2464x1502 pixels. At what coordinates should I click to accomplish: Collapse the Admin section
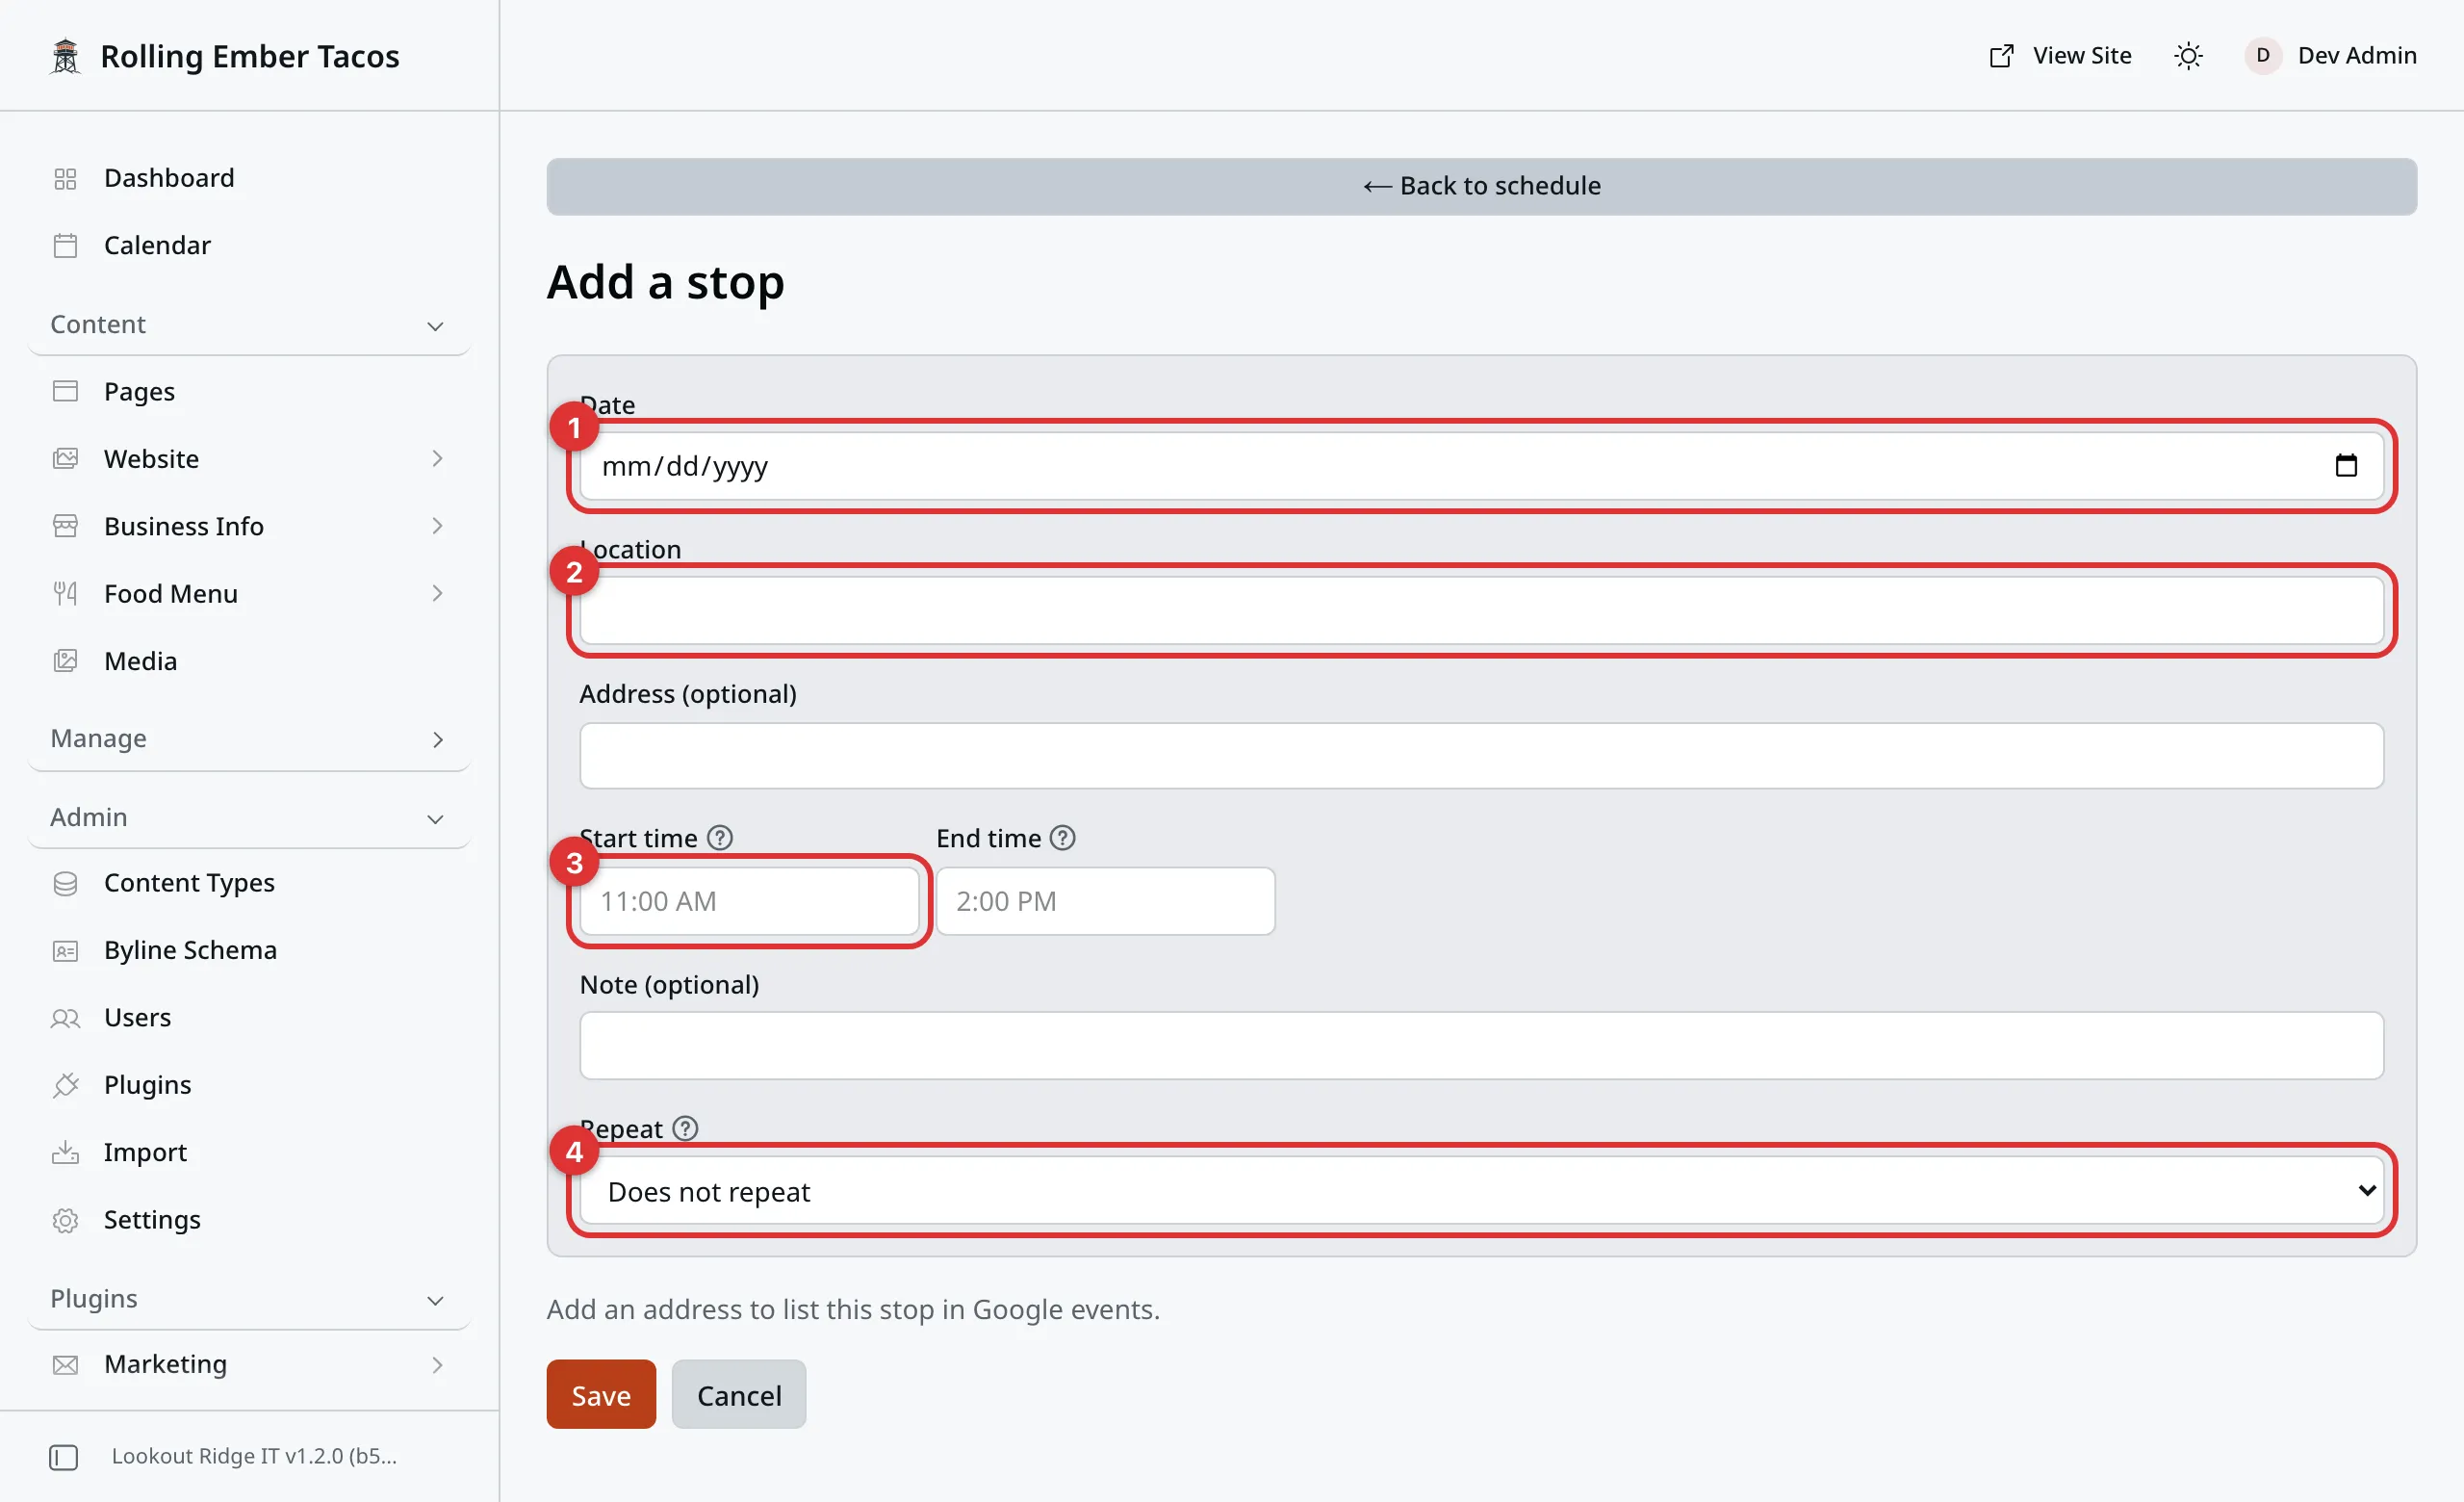[x=249, y=818]
